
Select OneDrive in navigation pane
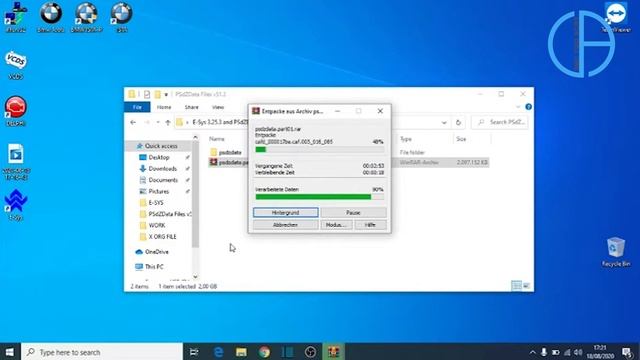[x=156, y=252]
